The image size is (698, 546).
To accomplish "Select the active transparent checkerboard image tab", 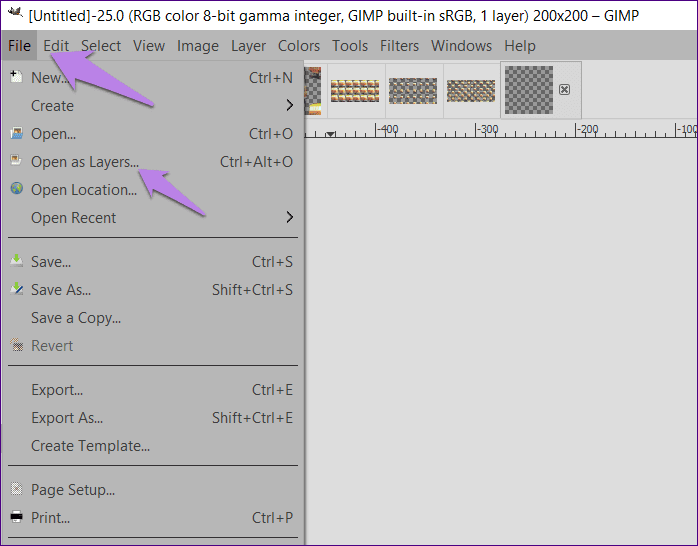I will [x=529, y=90].
